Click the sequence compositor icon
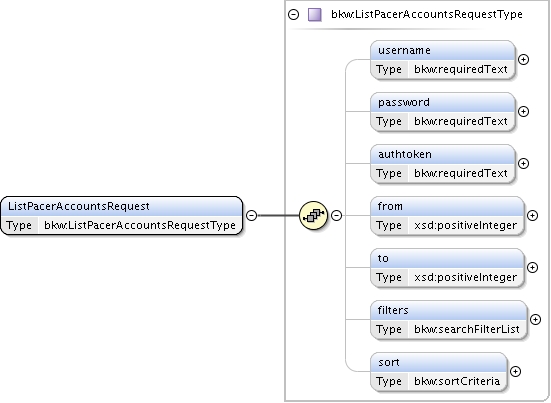 pos(313,215)
